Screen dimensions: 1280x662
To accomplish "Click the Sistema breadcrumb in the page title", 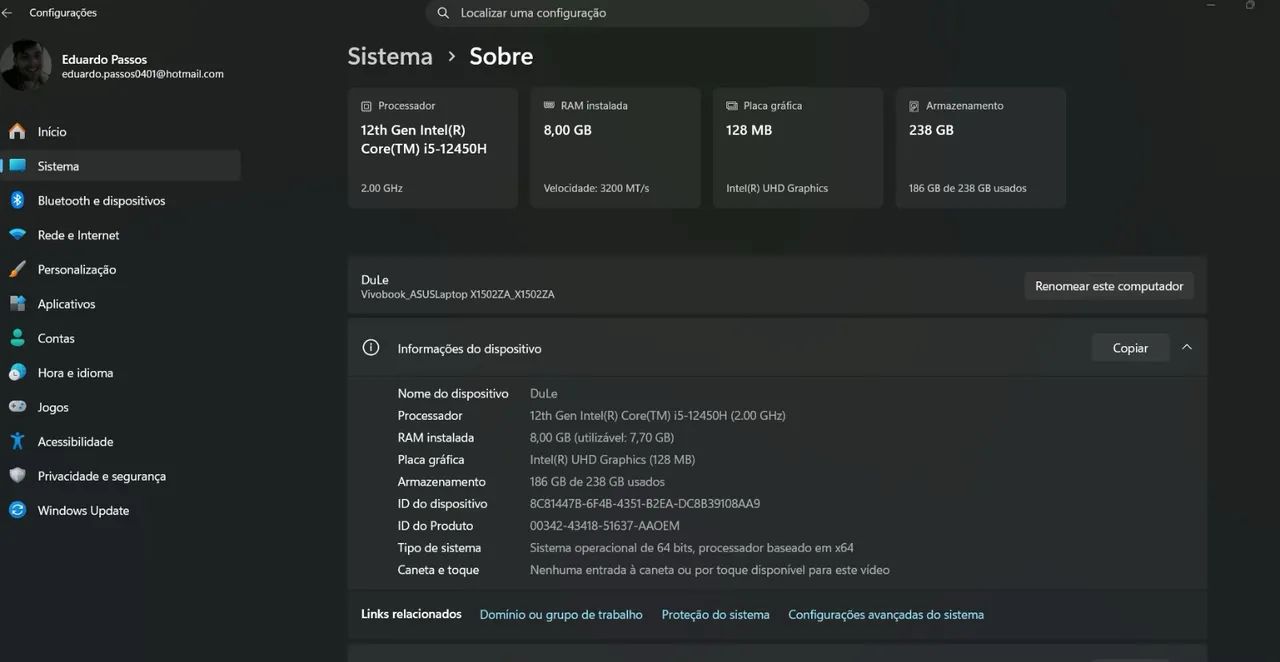I will tap(390, 56).
